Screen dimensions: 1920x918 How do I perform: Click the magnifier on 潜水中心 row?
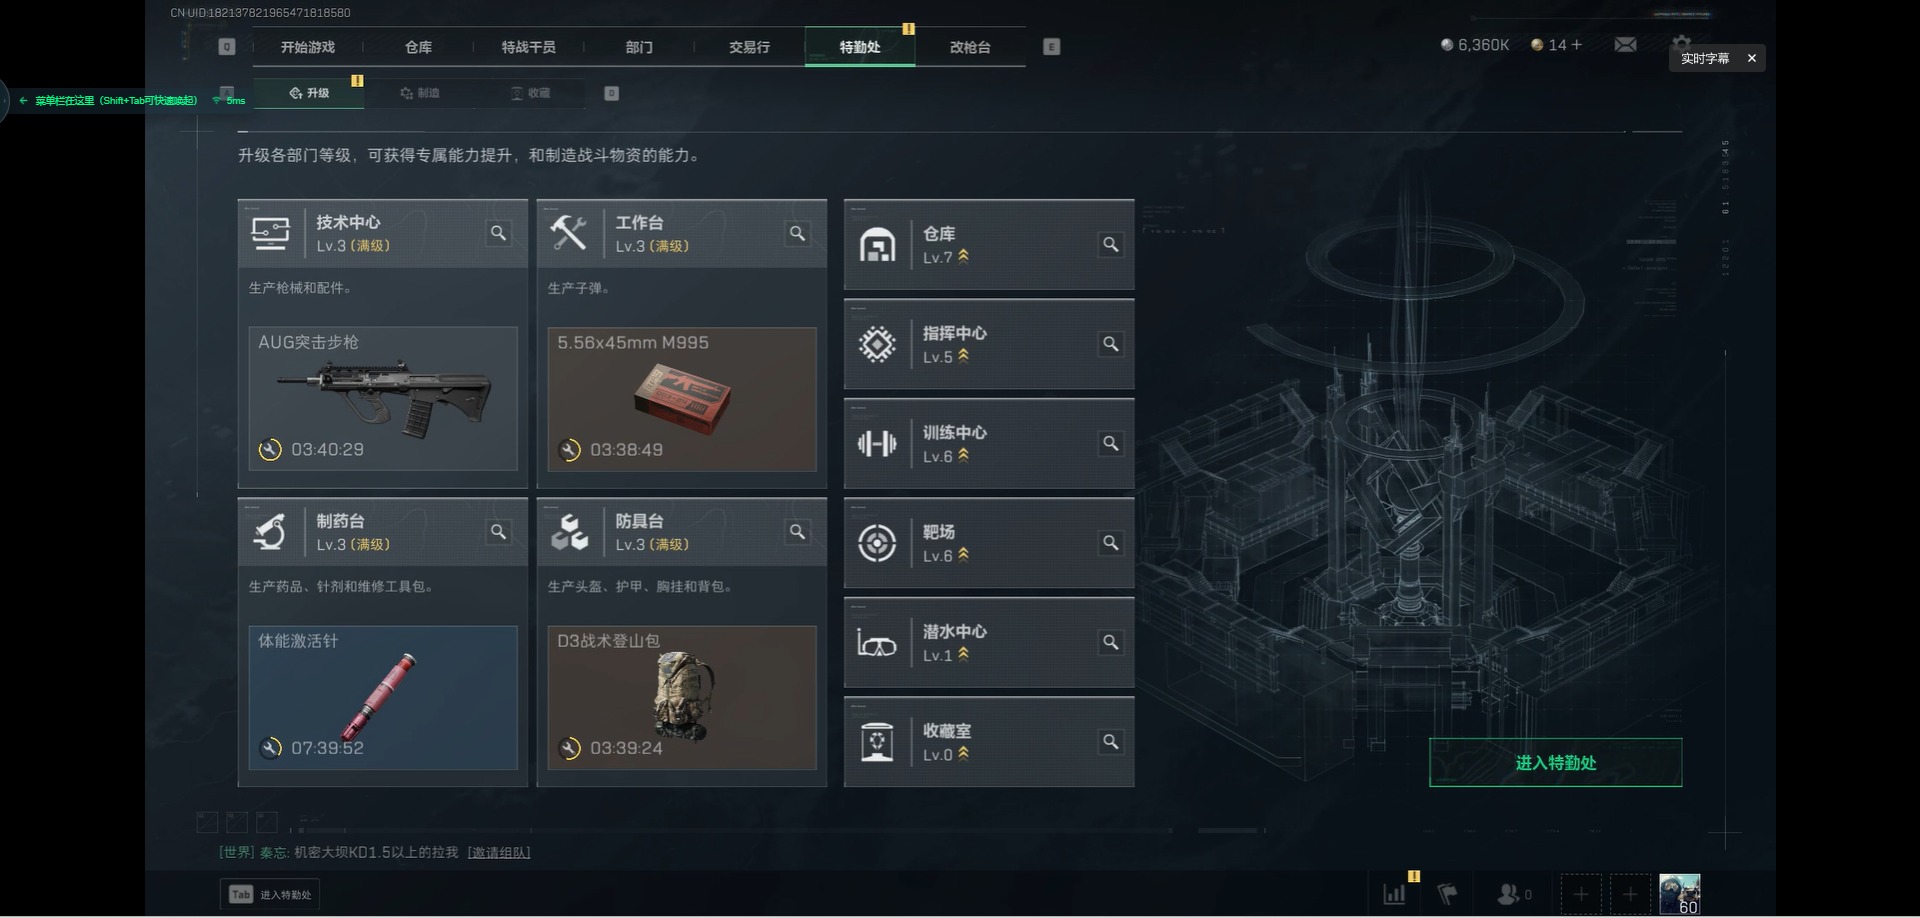(x=1110, y=642)
